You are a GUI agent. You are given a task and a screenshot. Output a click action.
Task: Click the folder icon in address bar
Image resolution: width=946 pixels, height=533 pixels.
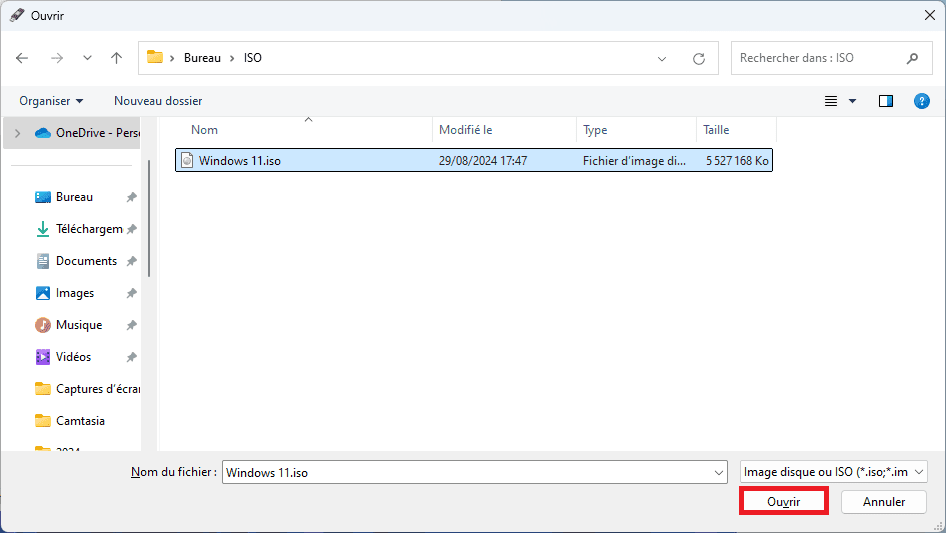click(155, 57)
